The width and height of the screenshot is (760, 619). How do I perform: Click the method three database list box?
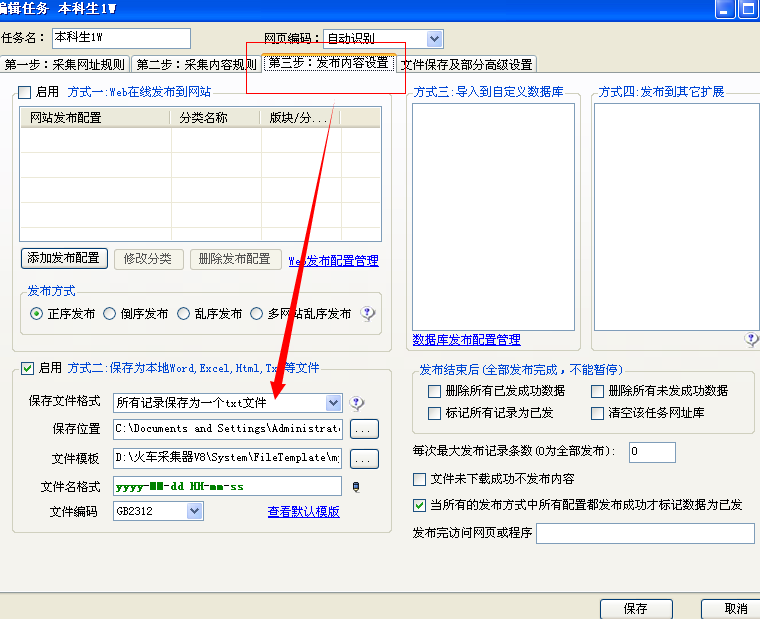493,217
